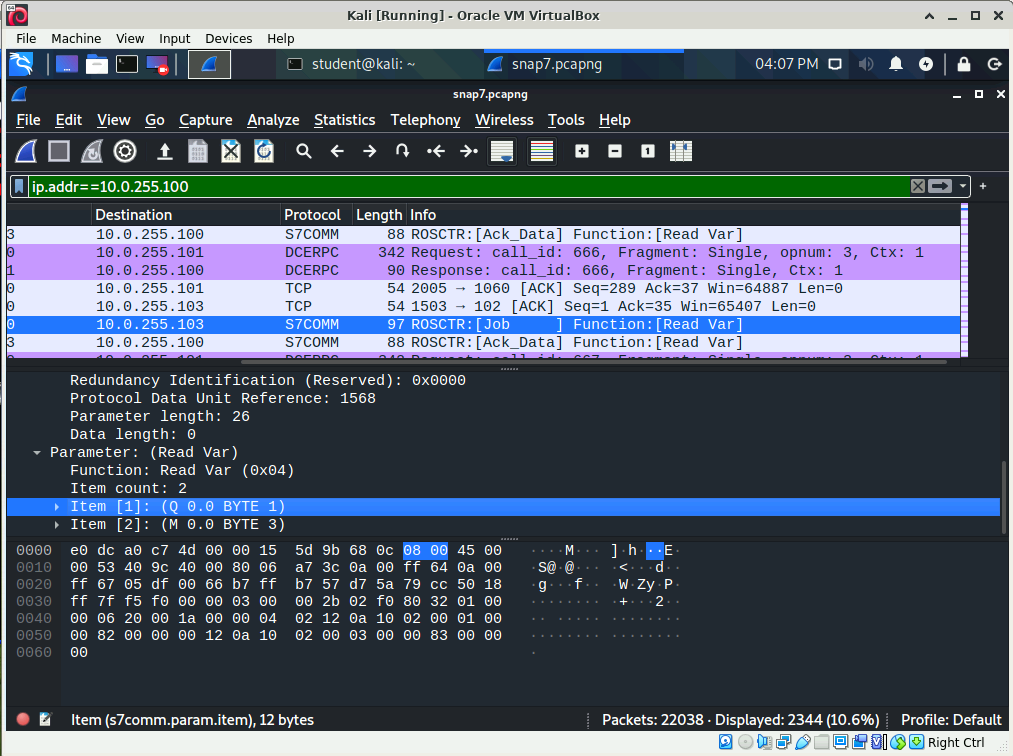Zoom in the packet text
This screenshot has width=1013, height=756.
coord(581,151)
